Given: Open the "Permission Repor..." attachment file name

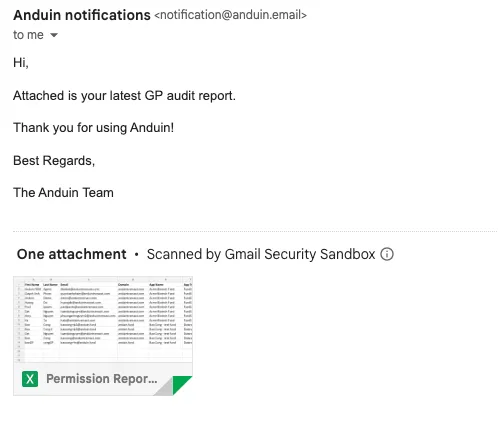Looking at the screenshot, I should click(x=101, y=379).
